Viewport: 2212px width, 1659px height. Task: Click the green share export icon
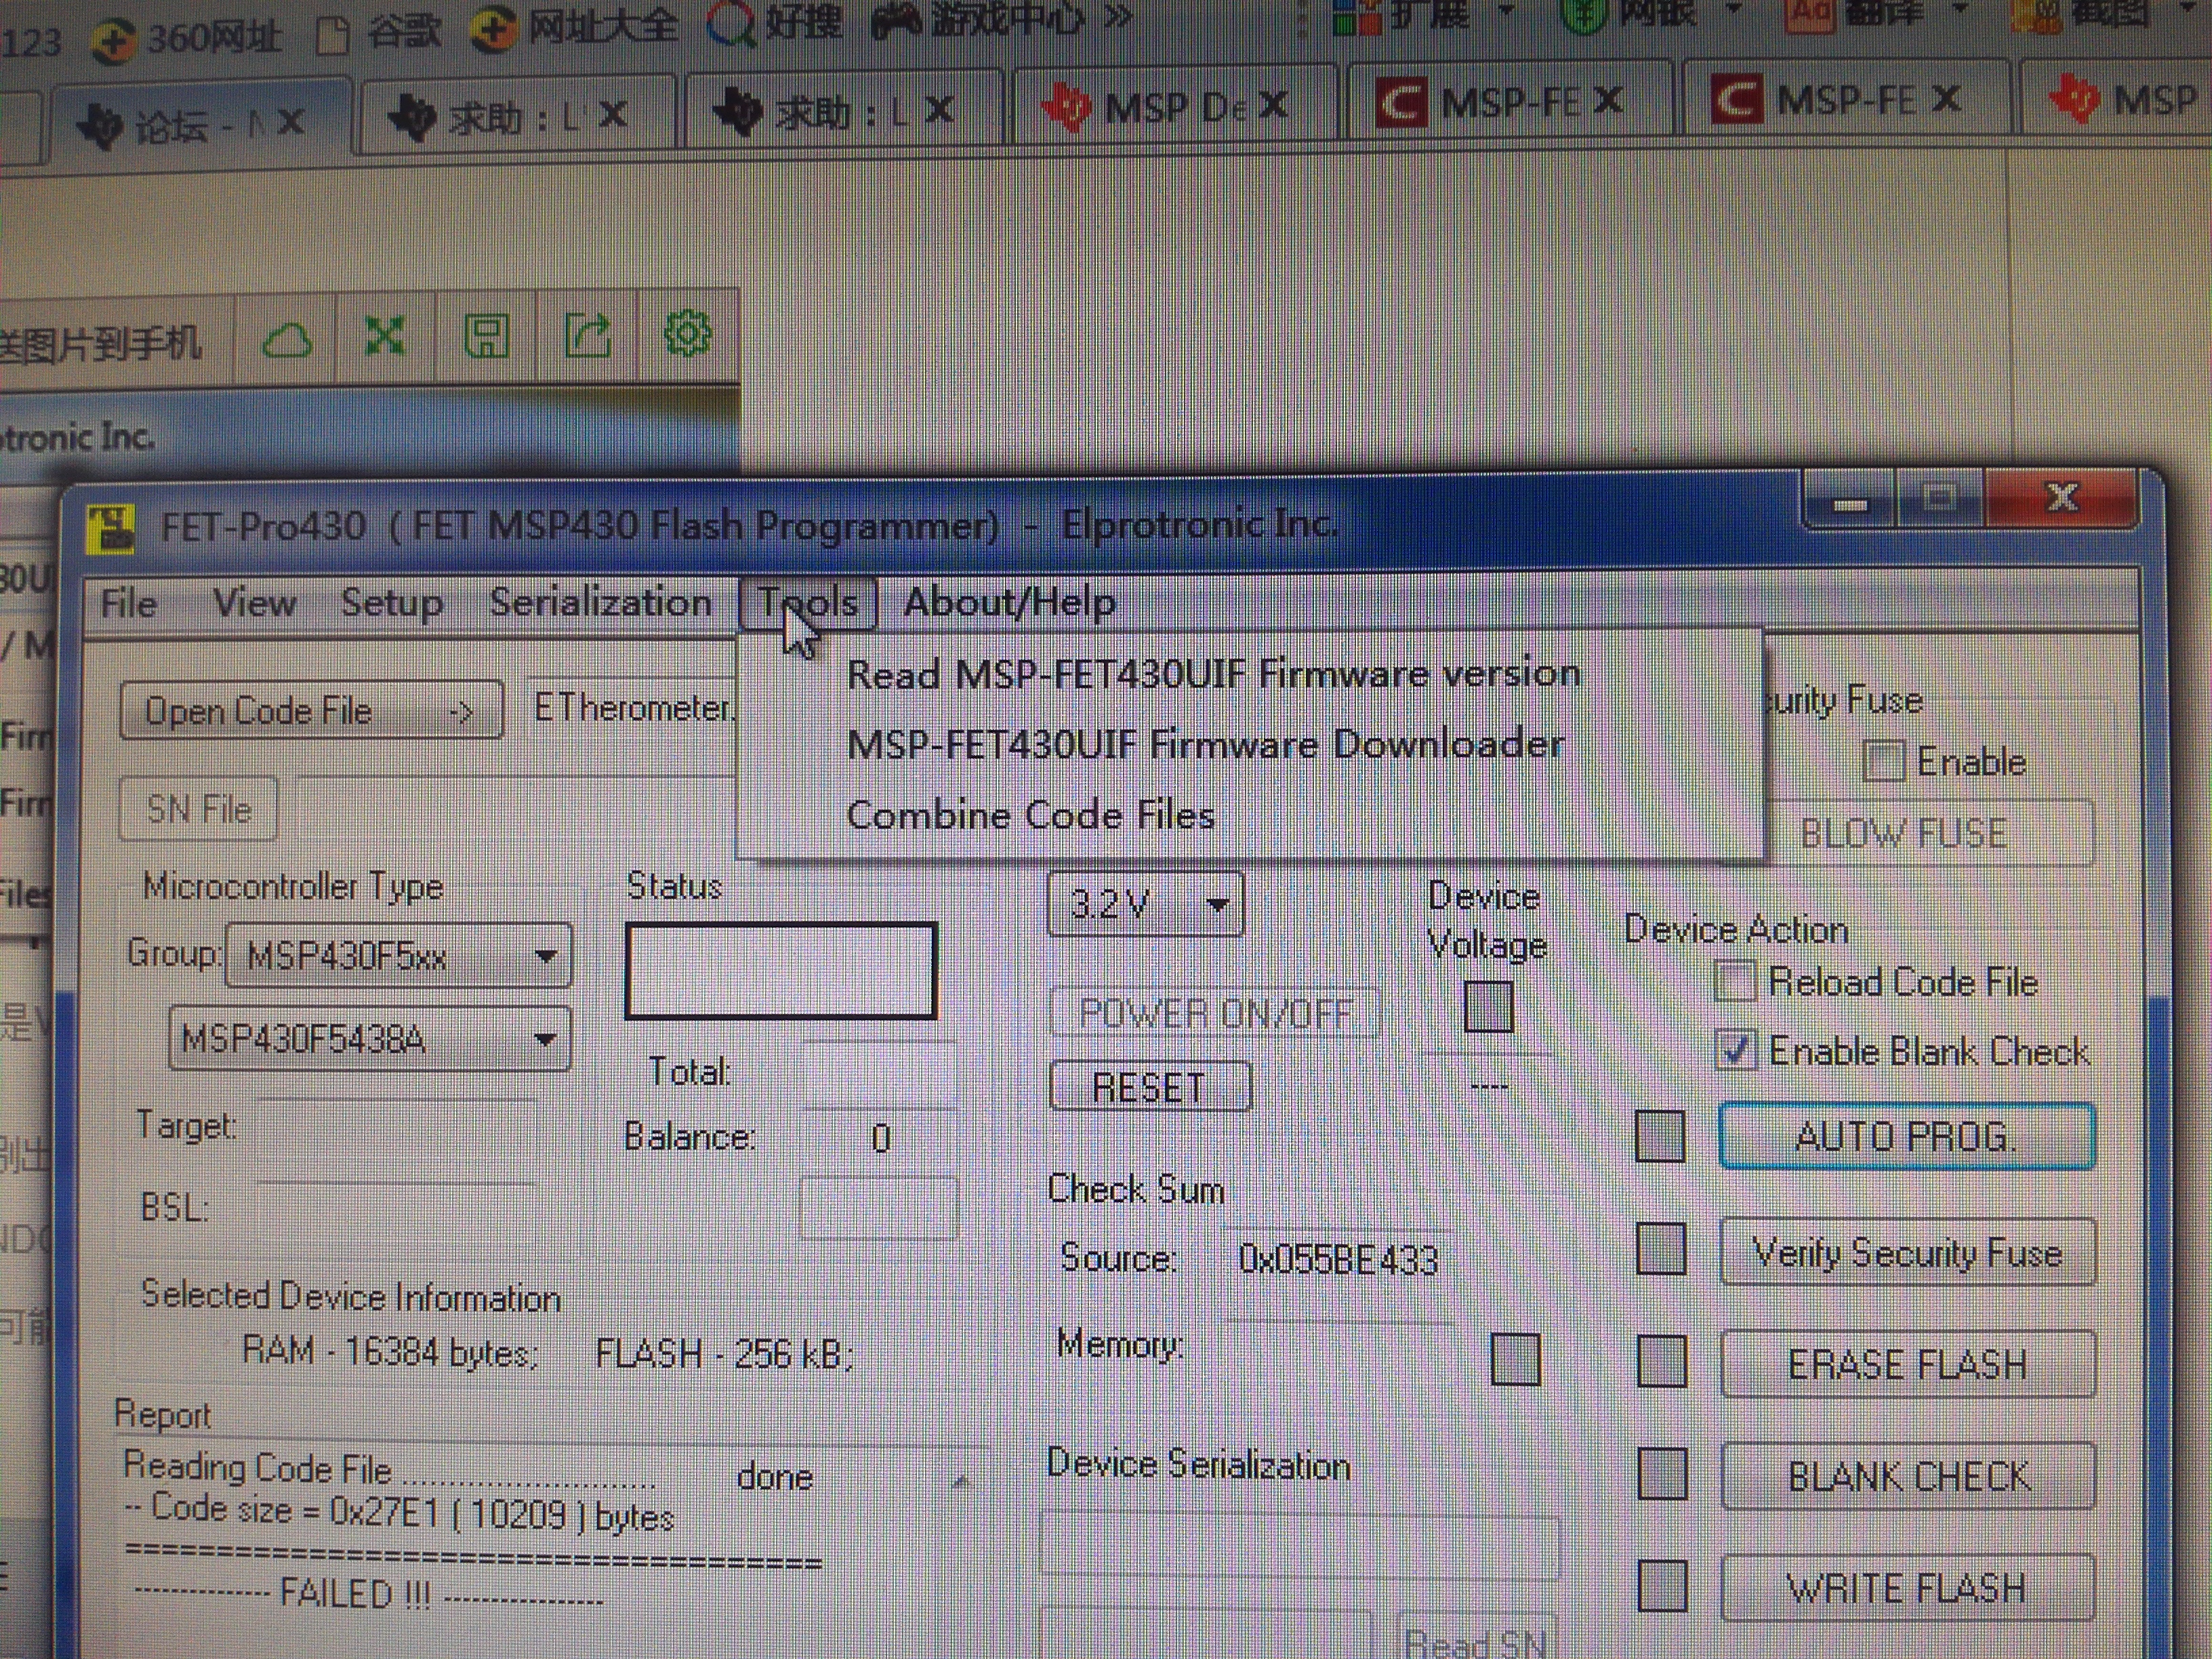click(x=587, y=335)
